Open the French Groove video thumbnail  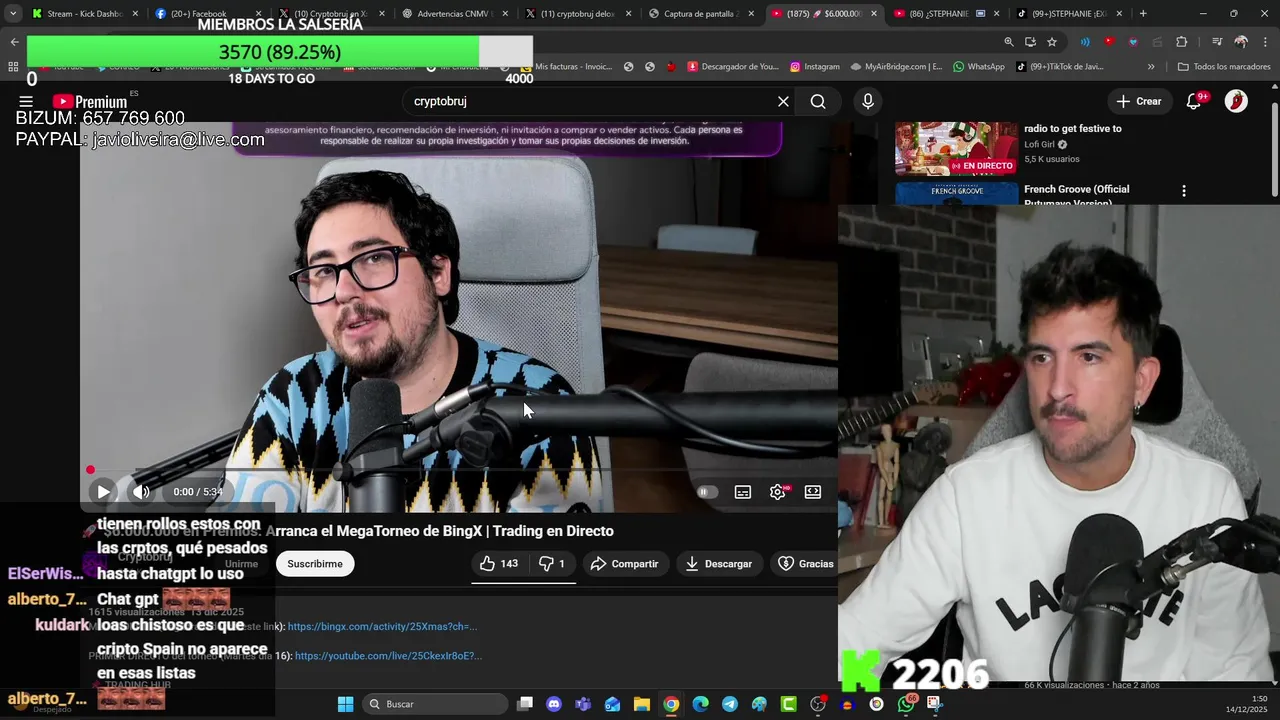click(956, 194)
